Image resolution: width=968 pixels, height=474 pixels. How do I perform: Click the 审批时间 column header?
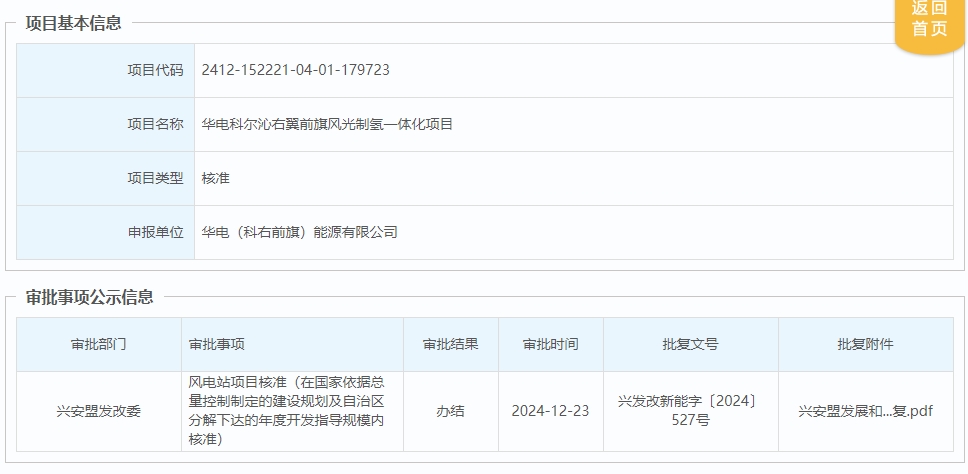(551, 344)
